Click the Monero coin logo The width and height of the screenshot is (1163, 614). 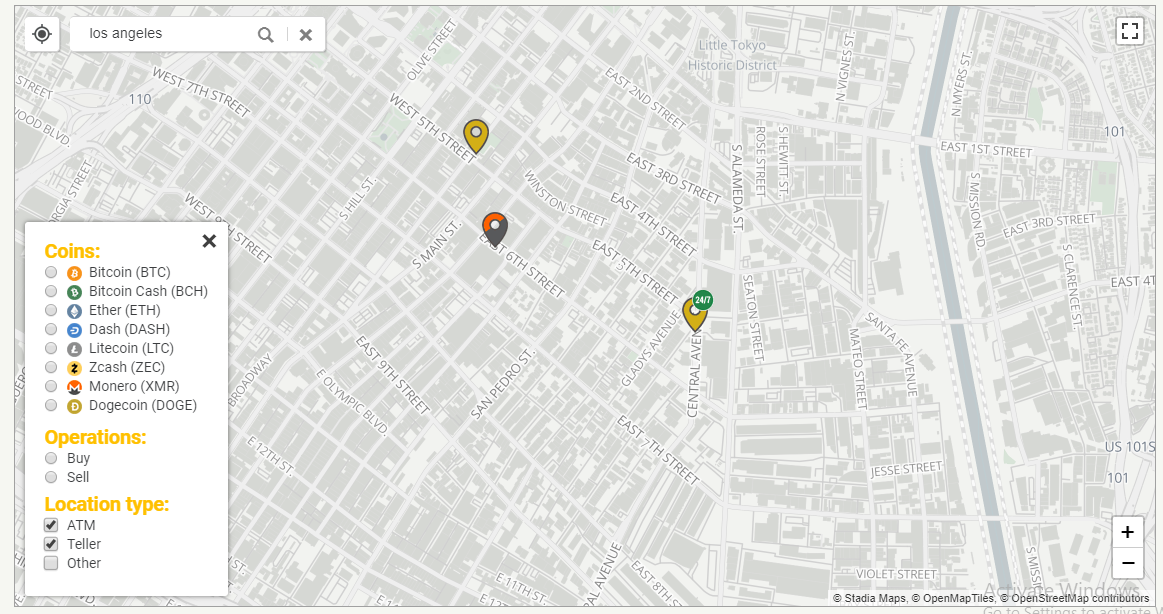[74, 387]
